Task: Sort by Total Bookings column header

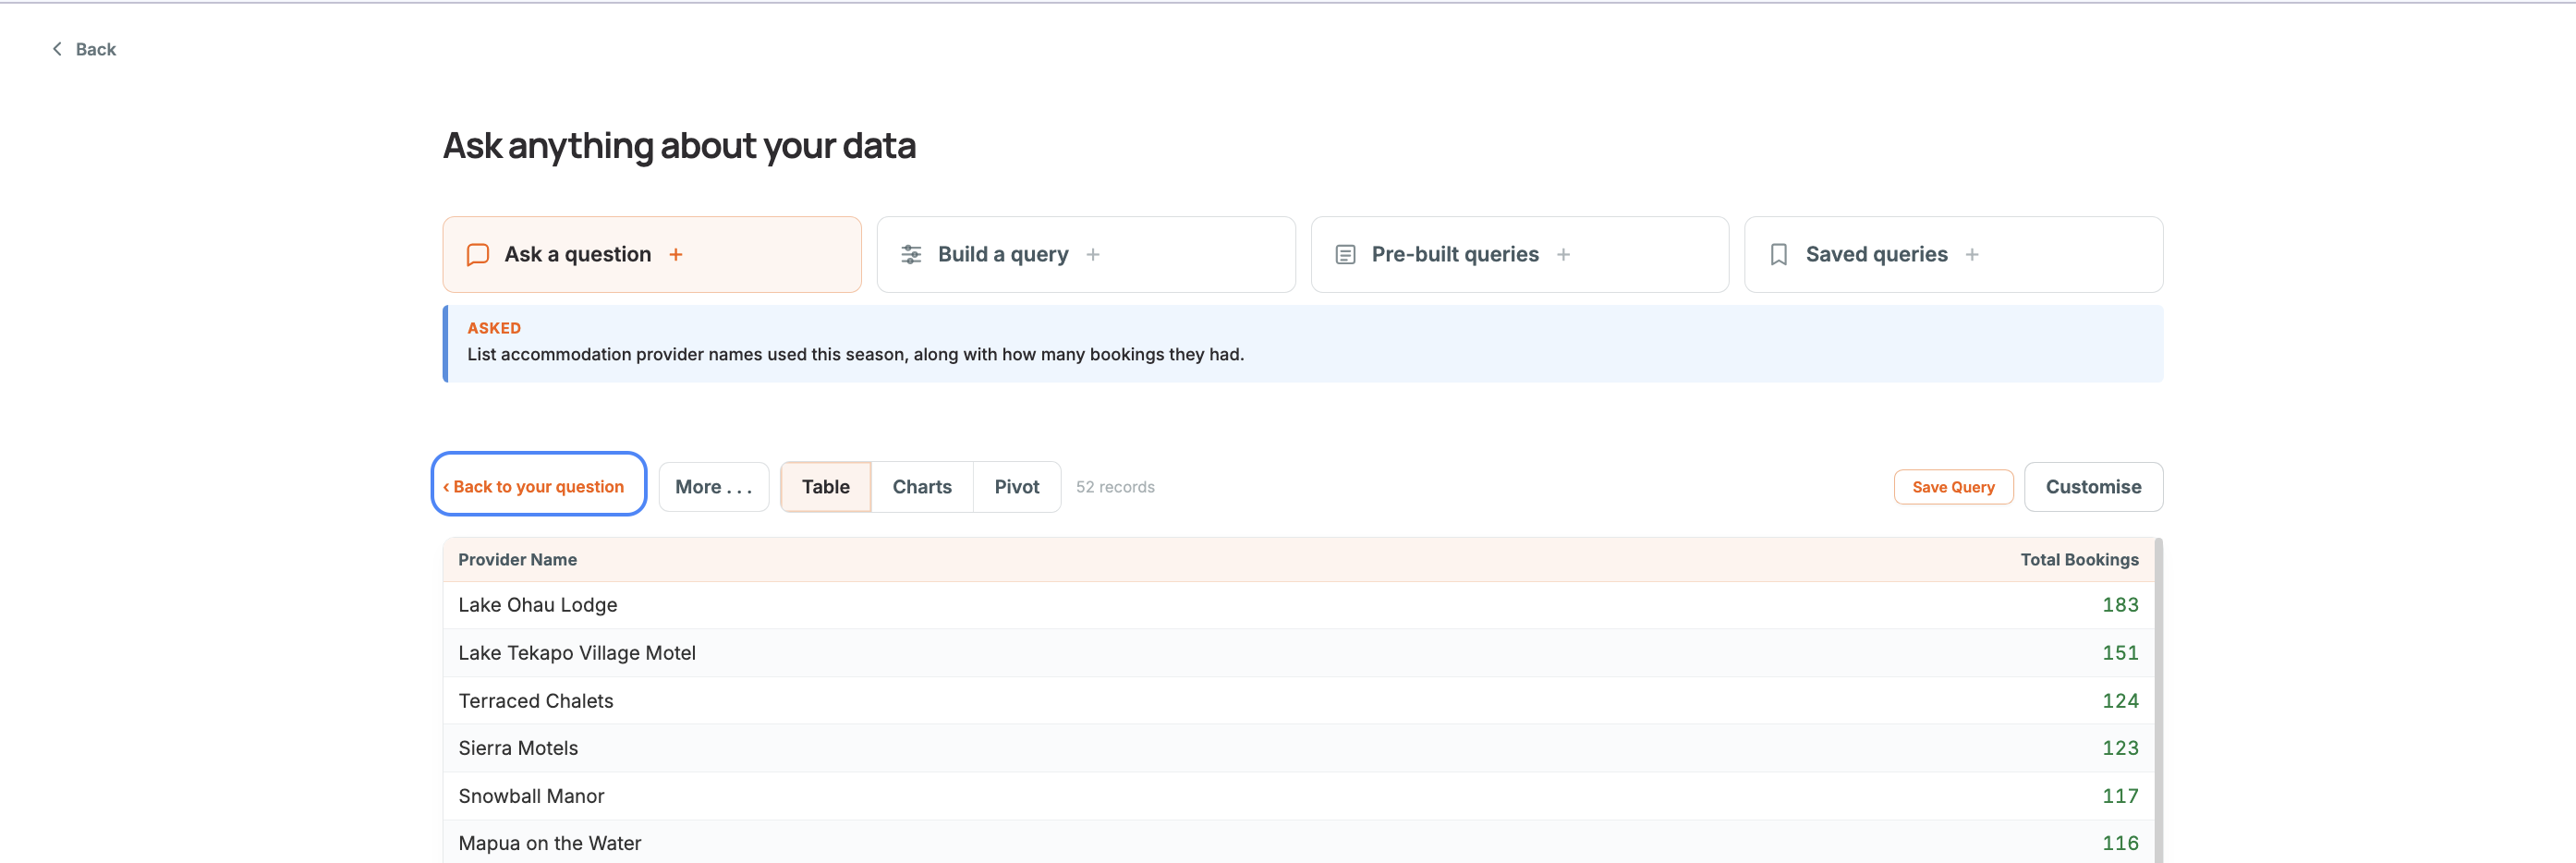Action: [2079, 560]
